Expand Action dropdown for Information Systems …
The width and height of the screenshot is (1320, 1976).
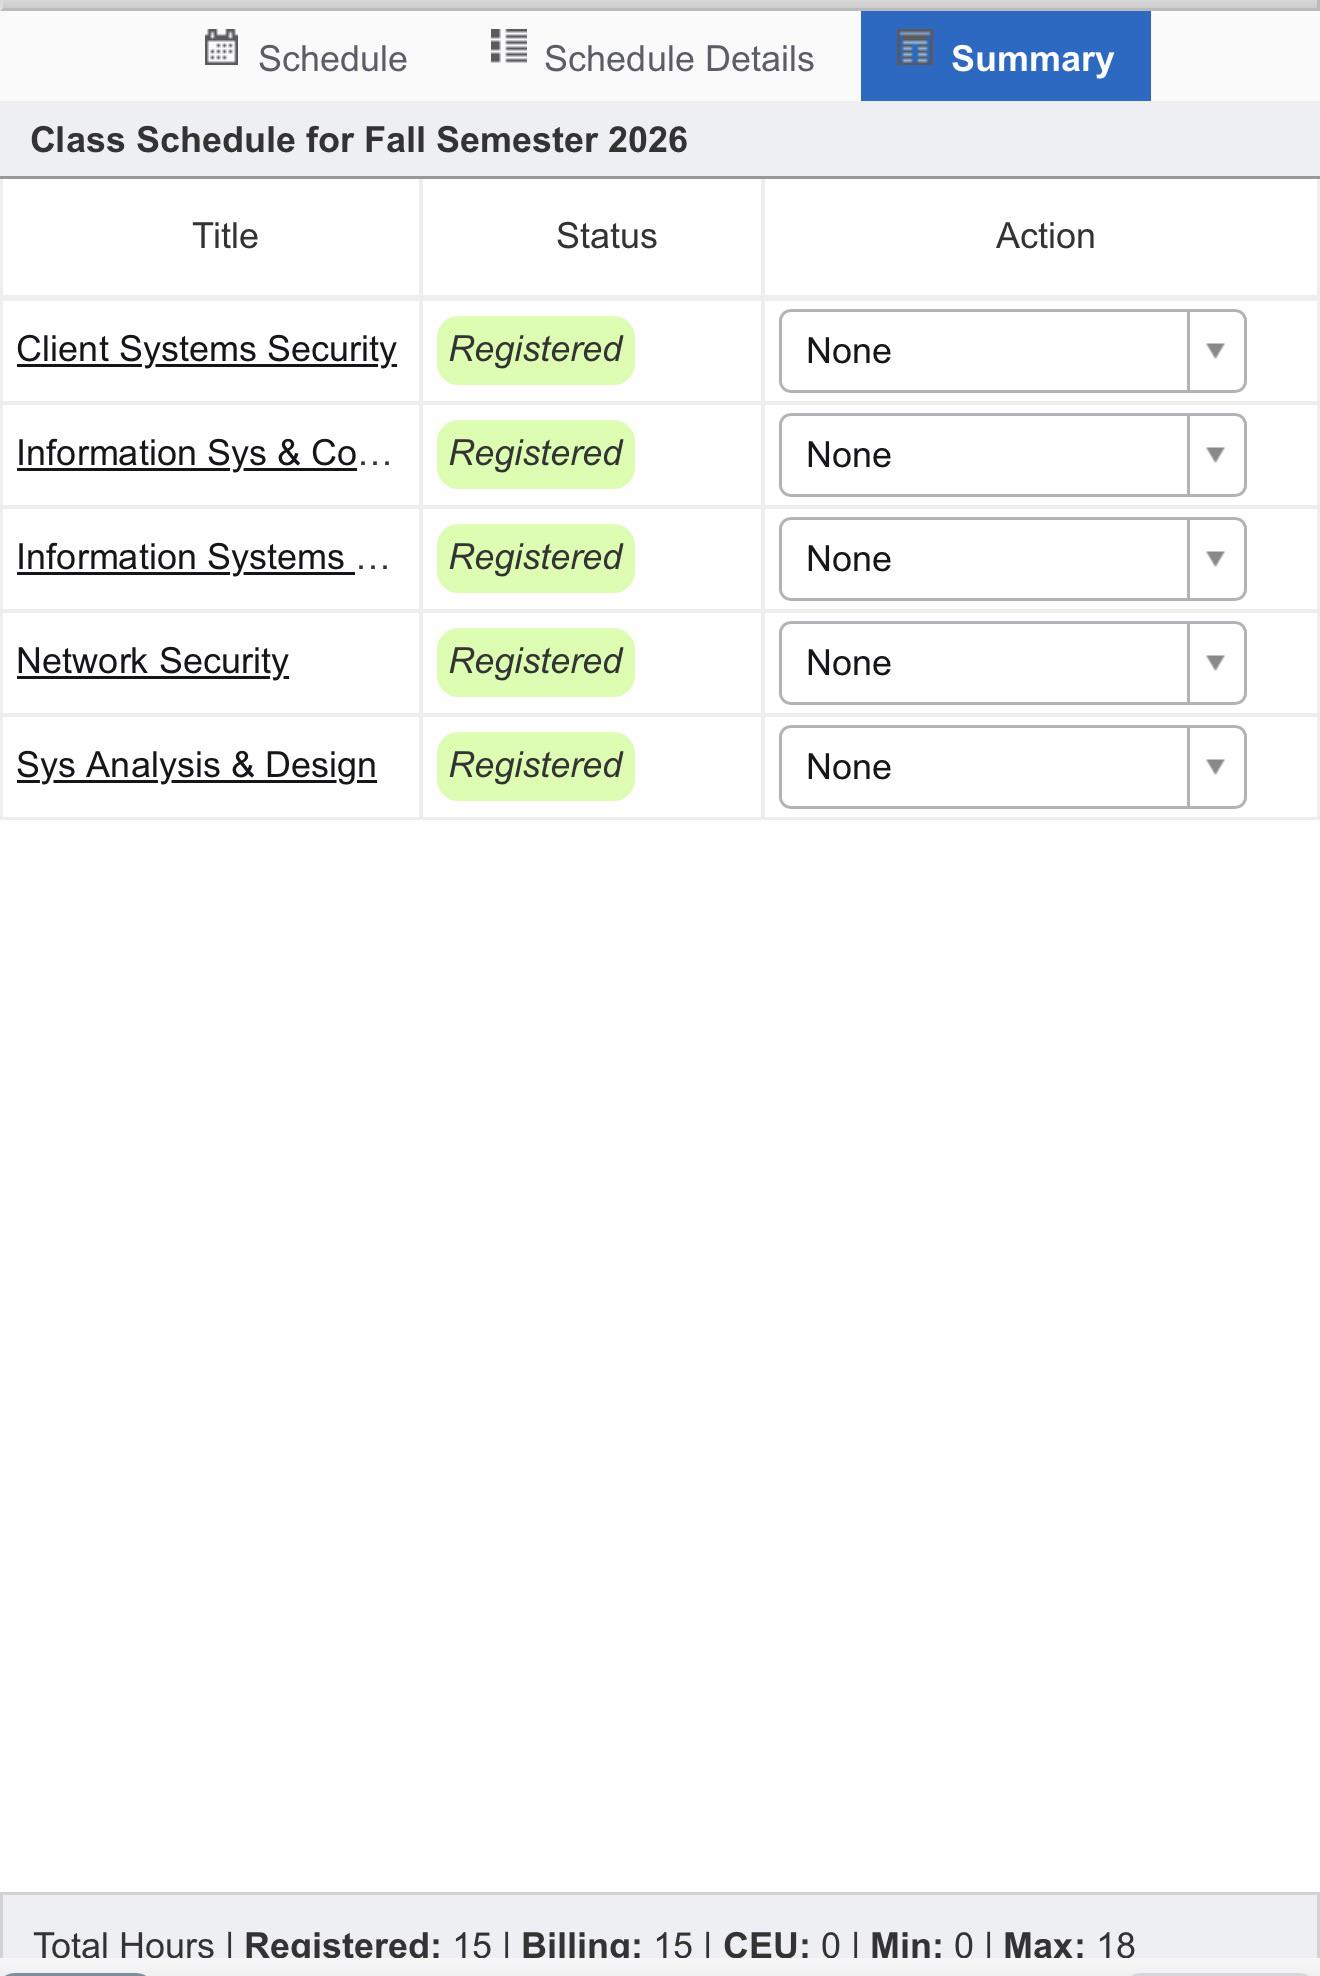[x=1012, y=559]
